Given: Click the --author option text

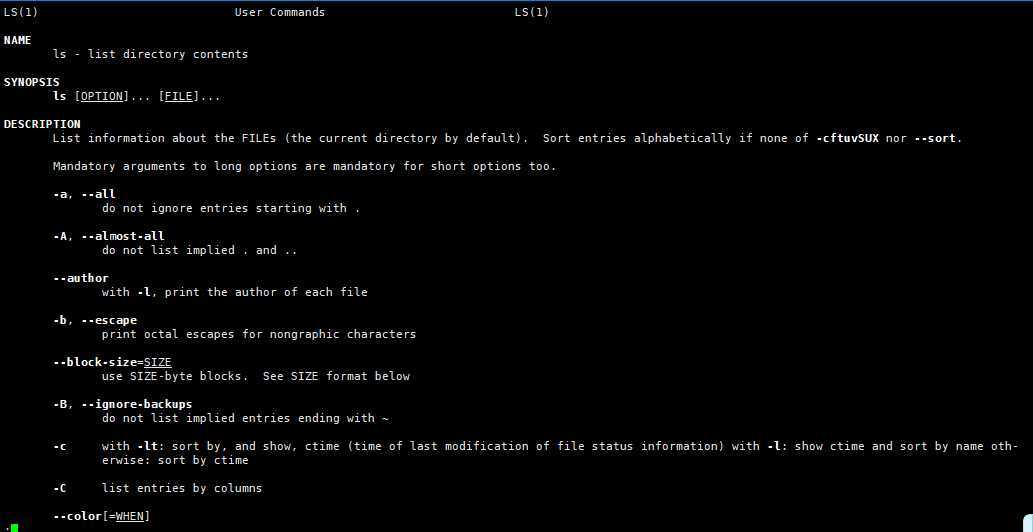Looking at the screenshot, I should click(x=81, y=278).
